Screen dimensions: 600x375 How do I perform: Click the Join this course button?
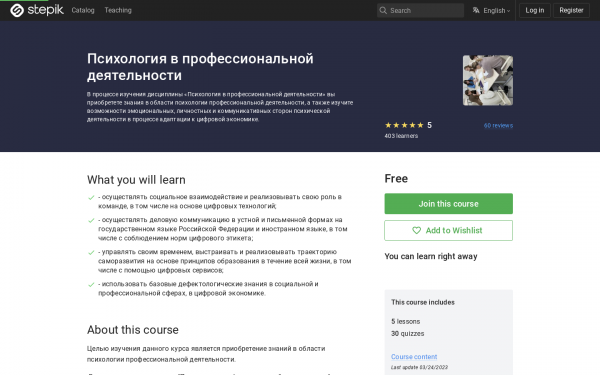tap(448, 204)
